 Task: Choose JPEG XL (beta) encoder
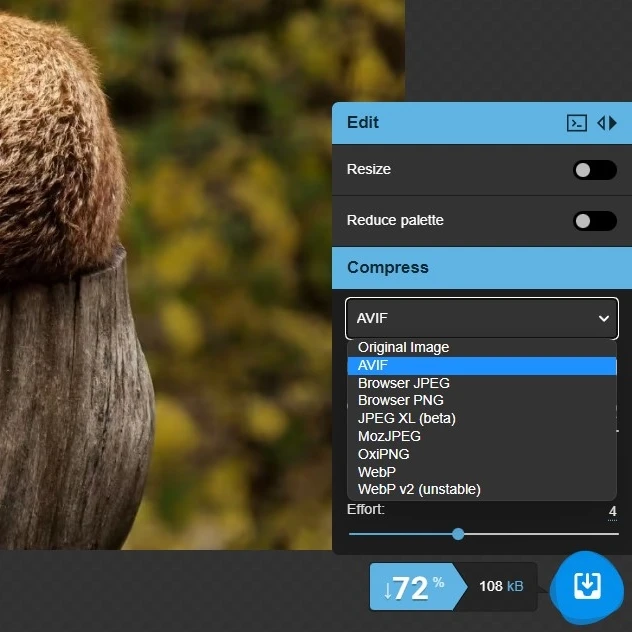pyautogui.click(x=407, y=418)
